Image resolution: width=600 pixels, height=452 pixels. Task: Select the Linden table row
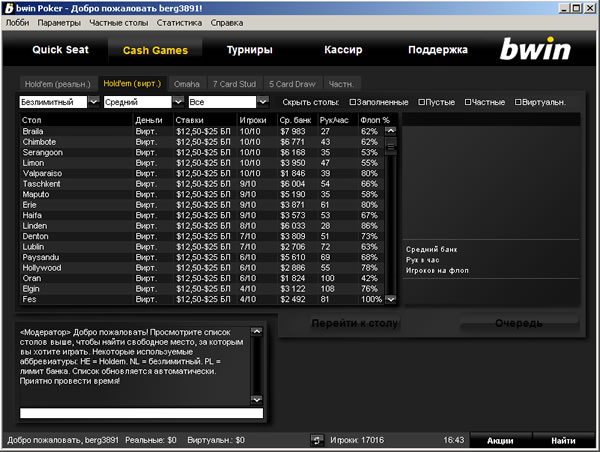point(202,226)
